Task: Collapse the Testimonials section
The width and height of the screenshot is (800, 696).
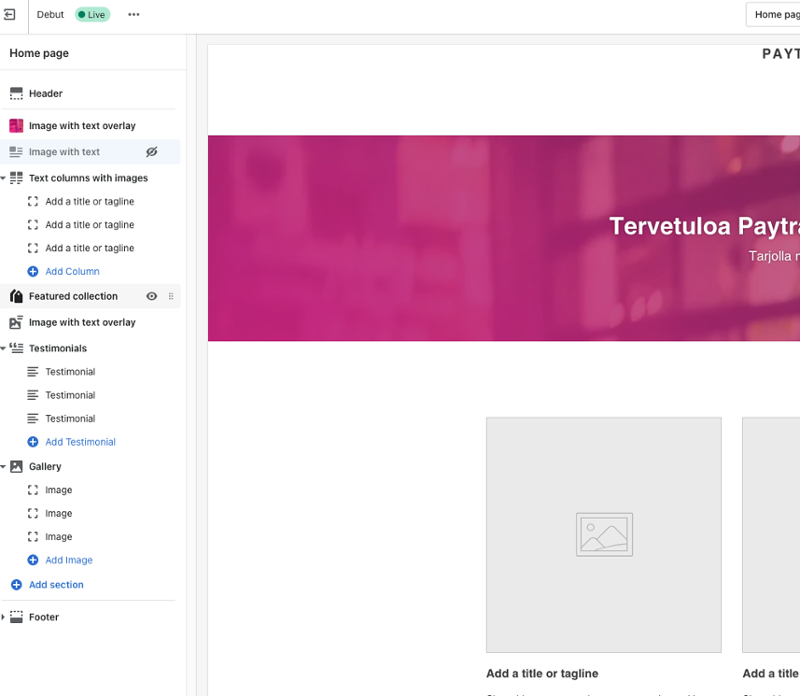Action: (3, 349)
